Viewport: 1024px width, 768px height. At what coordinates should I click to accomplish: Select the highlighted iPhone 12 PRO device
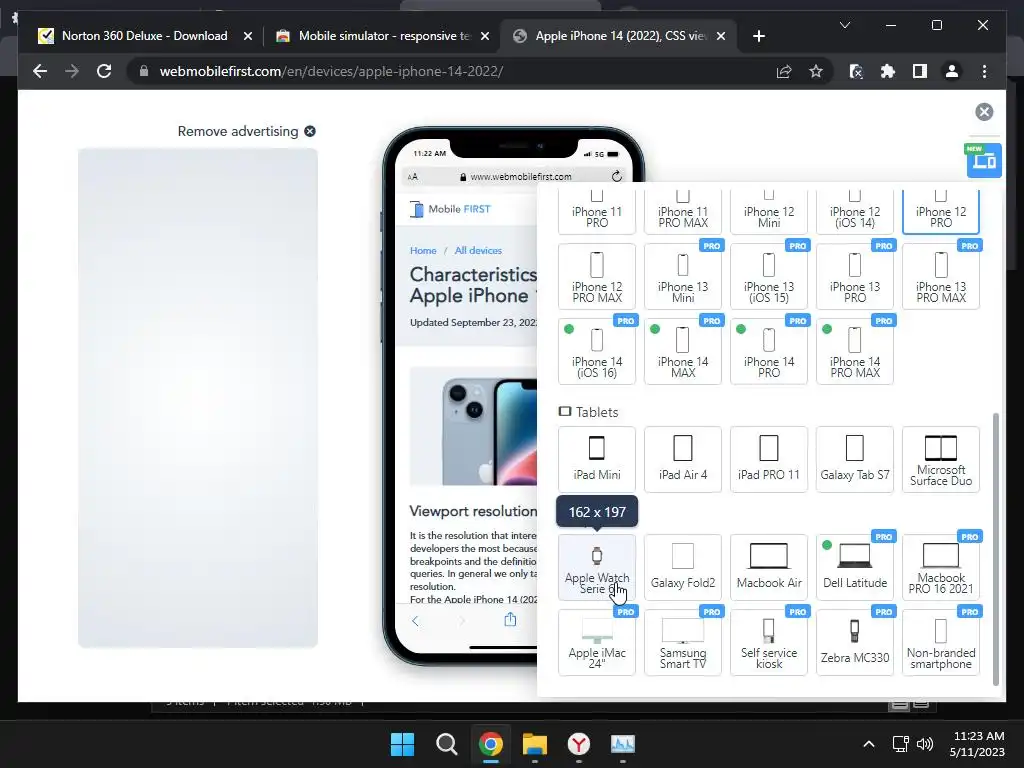tap(941, 211)
